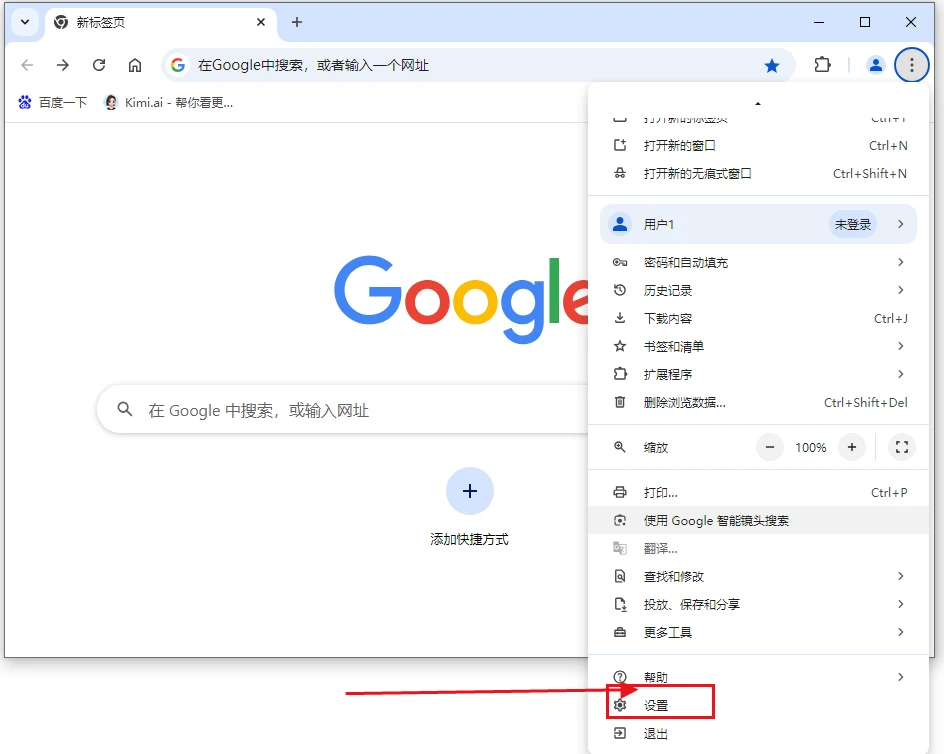
Task: Select 打印... menu item
Action: click(759, 493)
